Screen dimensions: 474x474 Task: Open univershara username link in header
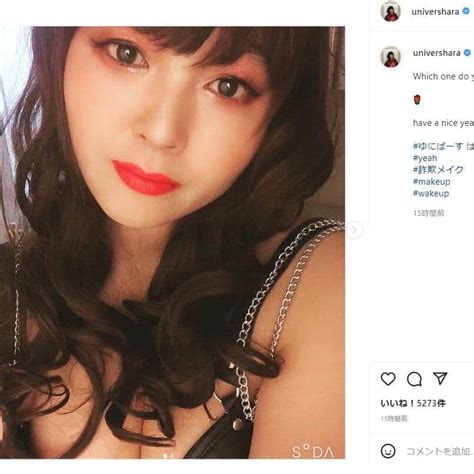click(x=435, y=12)
